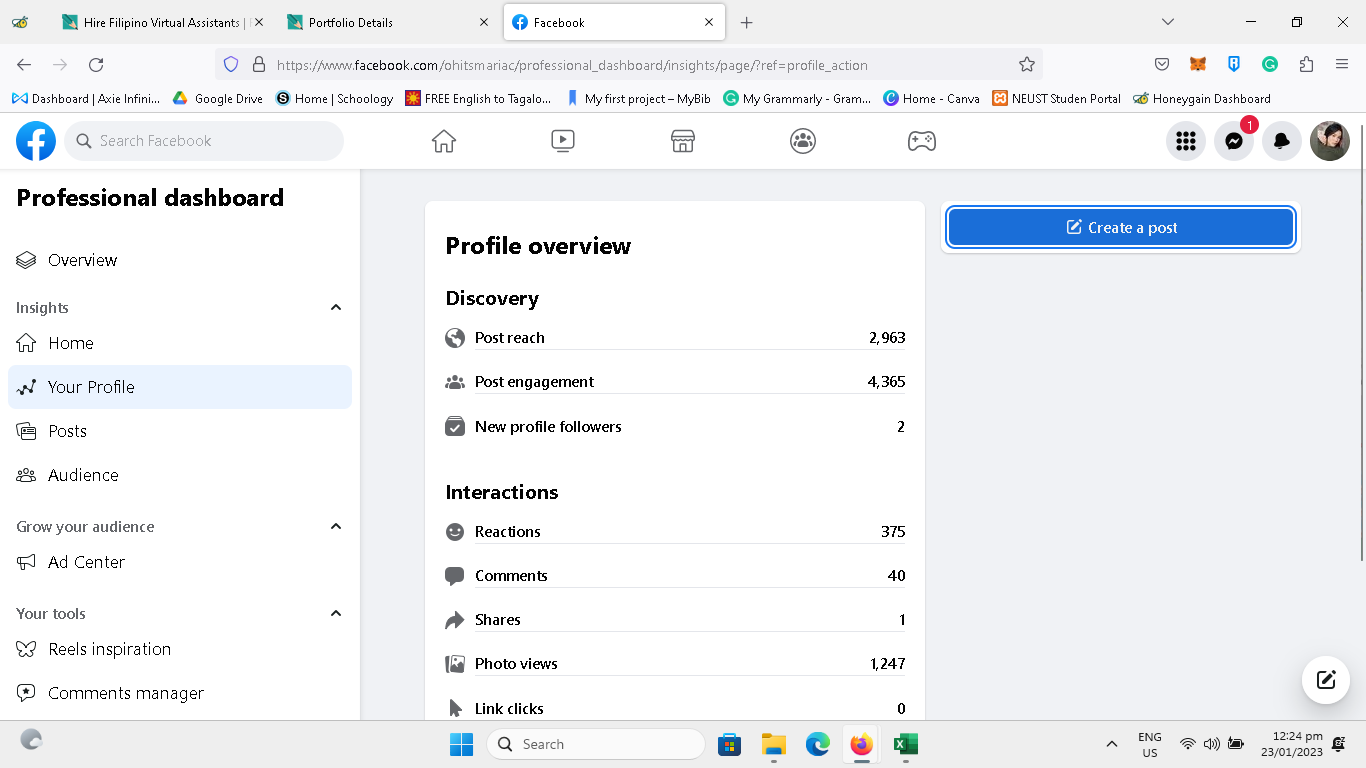This screenshot has width=1366, height=768.
Task: Open the Windows Start menu
Action: coord(461,744)
